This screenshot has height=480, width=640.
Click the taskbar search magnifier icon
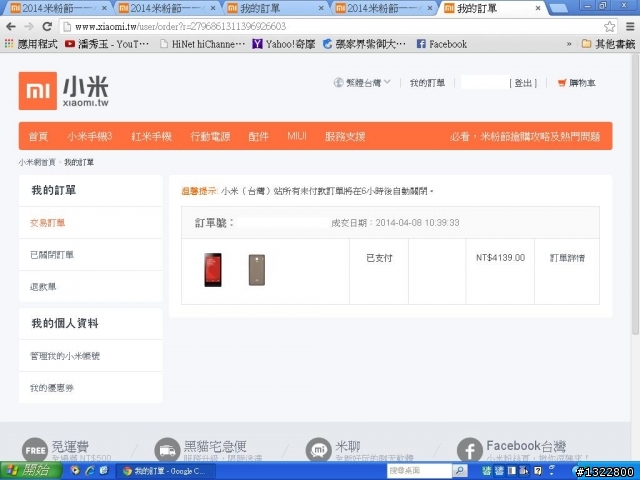click(460, 471)
